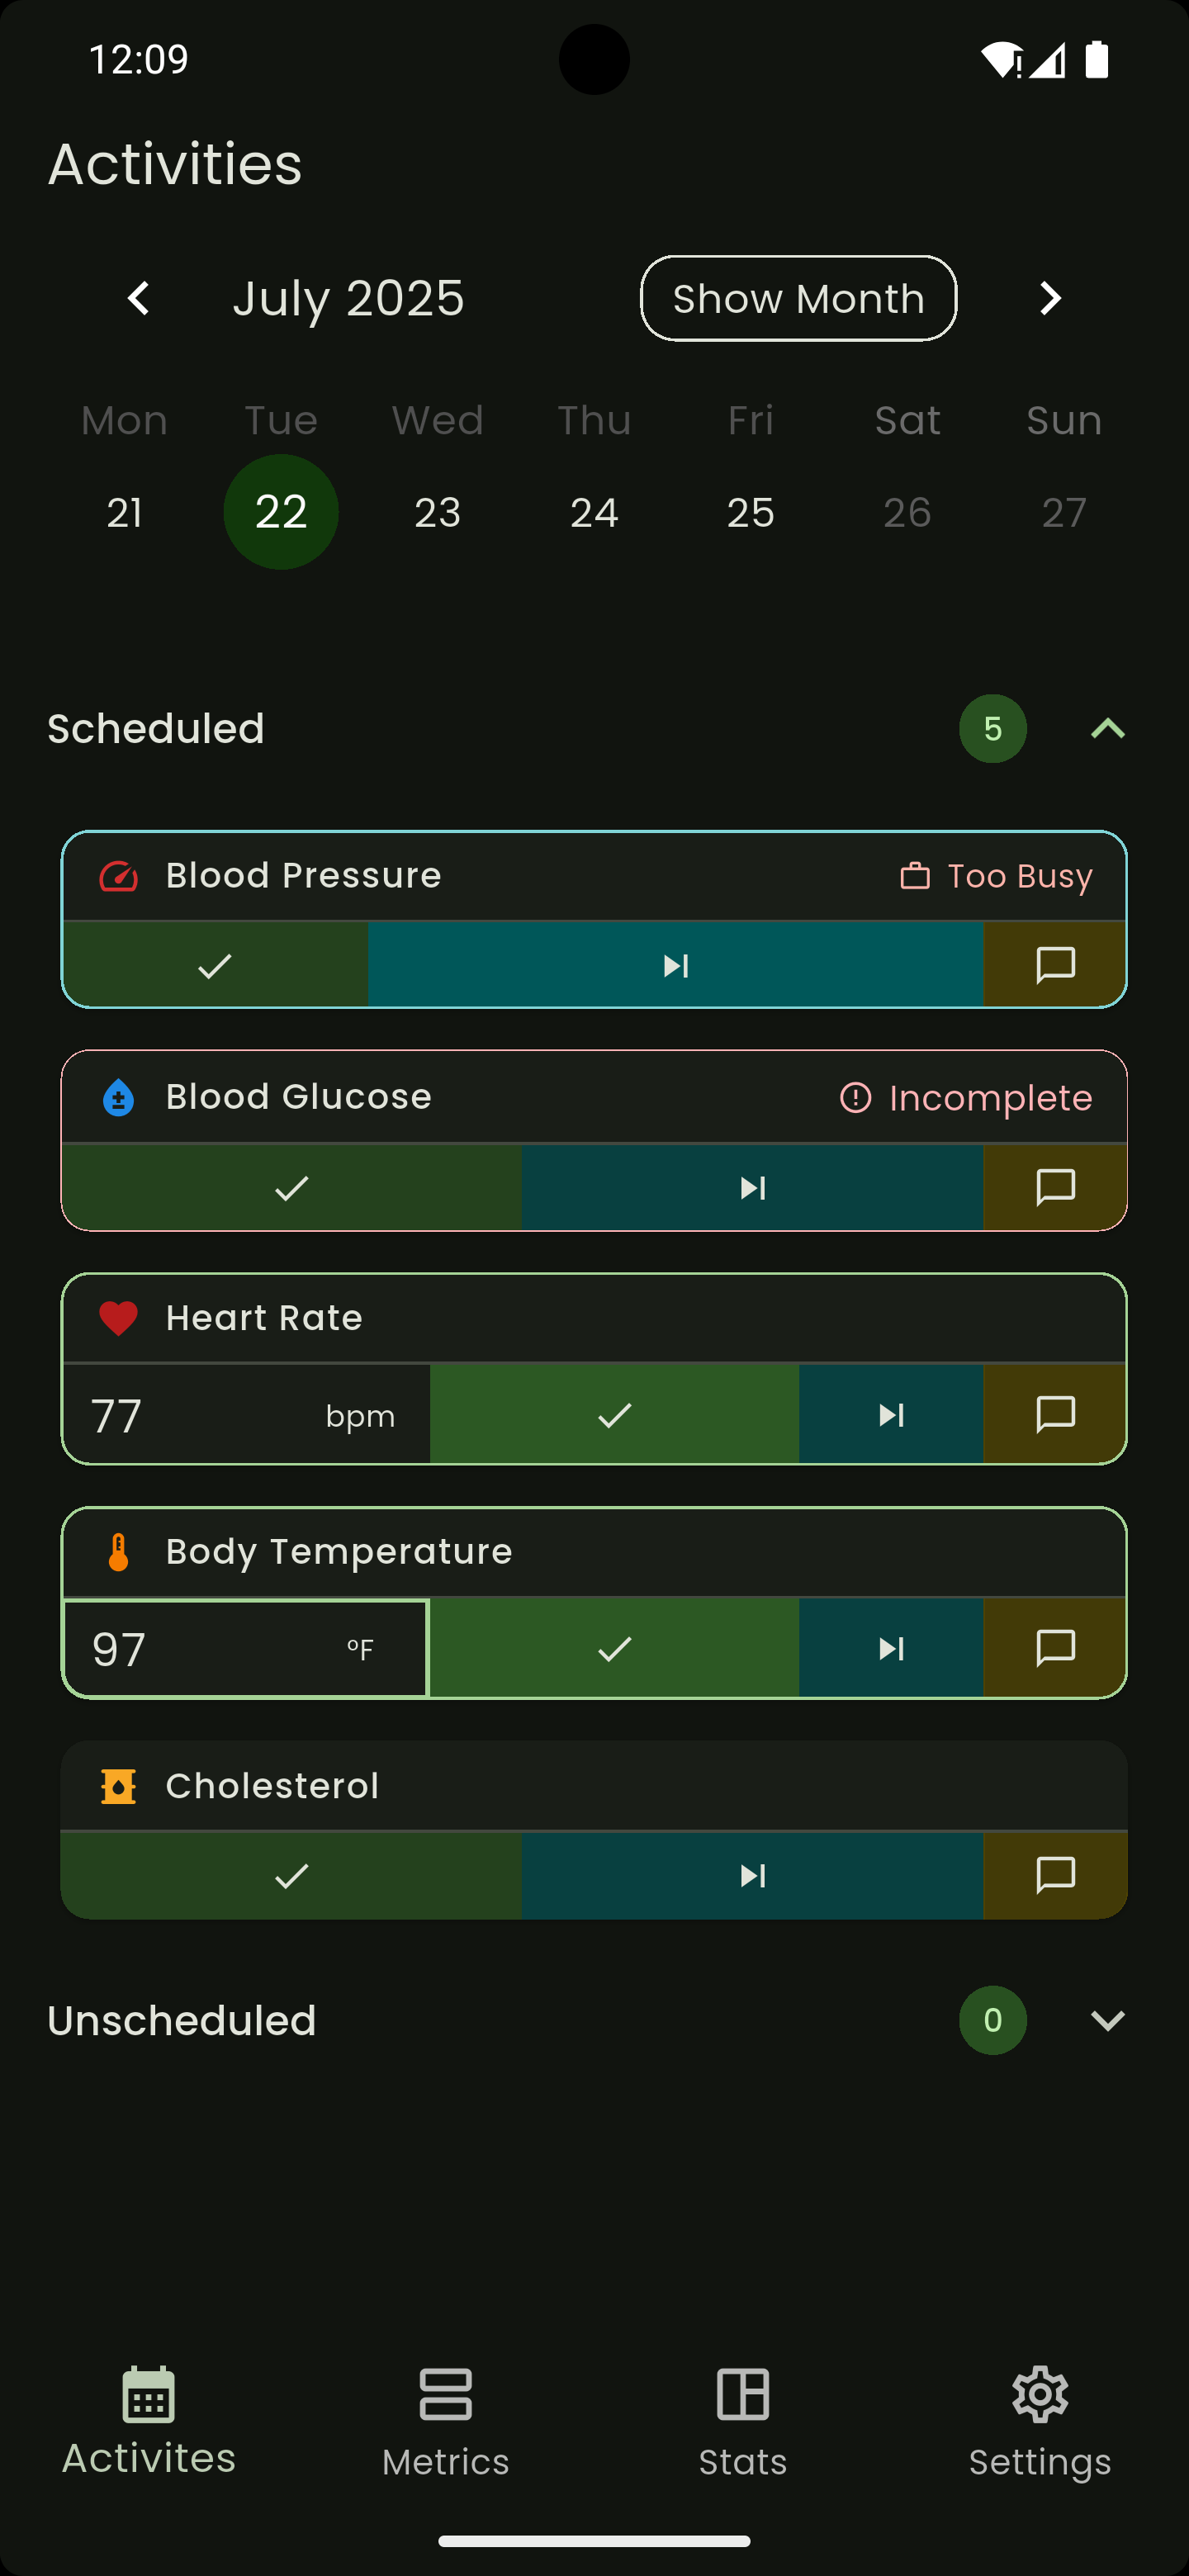The image size is (1189, 2576).
Task: Go to the previous week arrow
Action: [139, 298]
